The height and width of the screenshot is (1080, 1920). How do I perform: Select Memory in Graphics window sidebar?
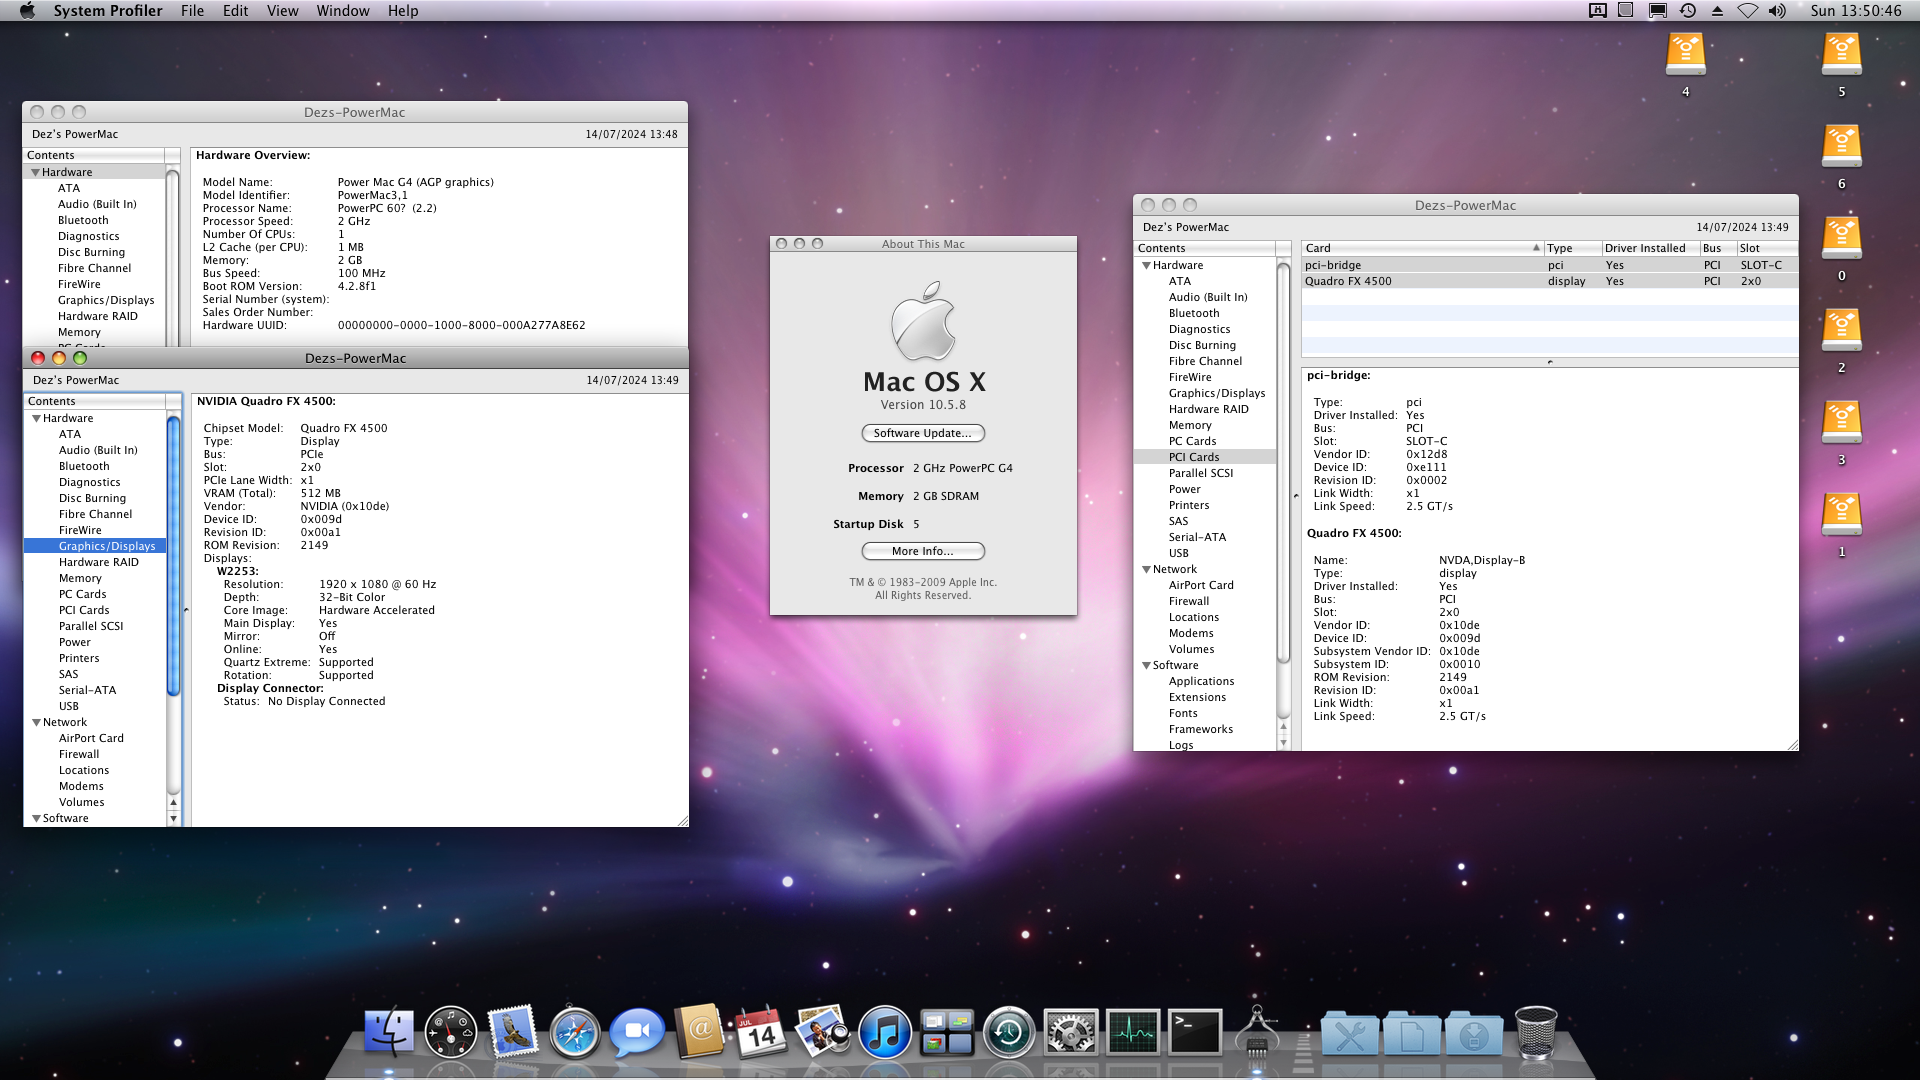pos(80,578)
